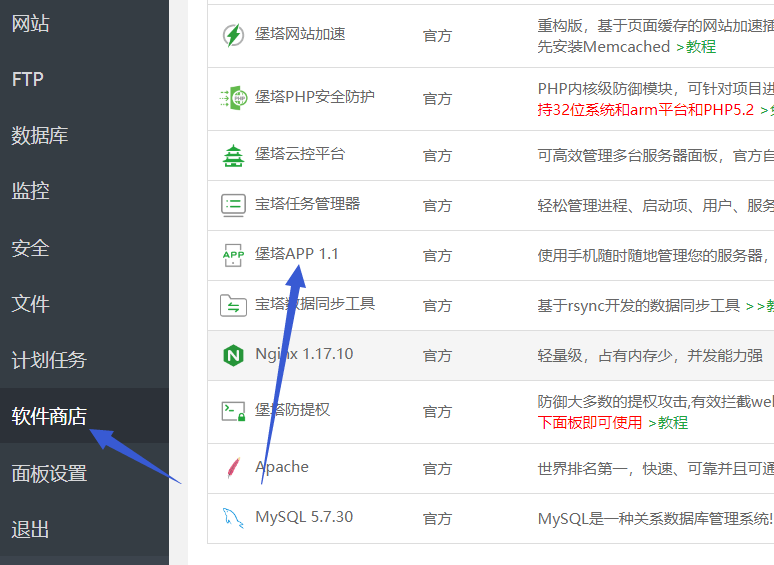Go to 数据库 in the sidebar

pos(40,135)
